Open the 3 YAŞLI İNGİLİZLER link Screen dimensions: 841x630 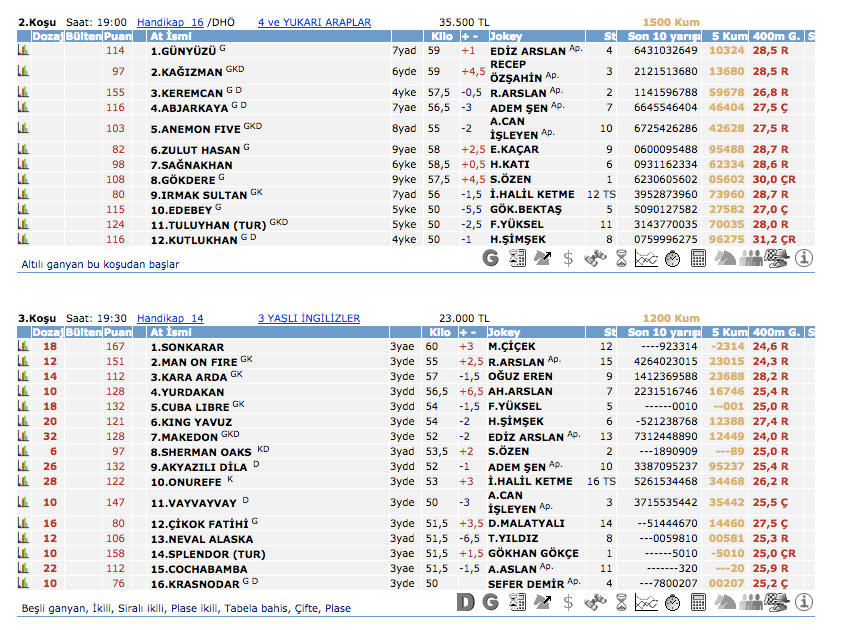(308, 318)
